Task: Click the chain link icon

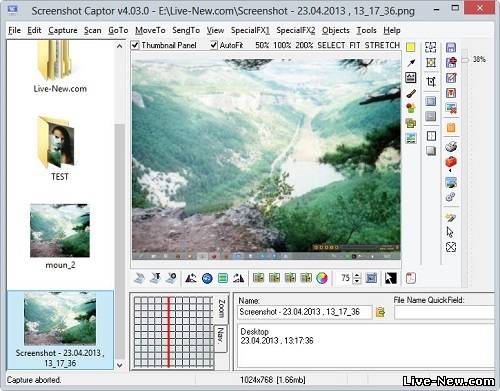Action: click(x=450, y=197)
